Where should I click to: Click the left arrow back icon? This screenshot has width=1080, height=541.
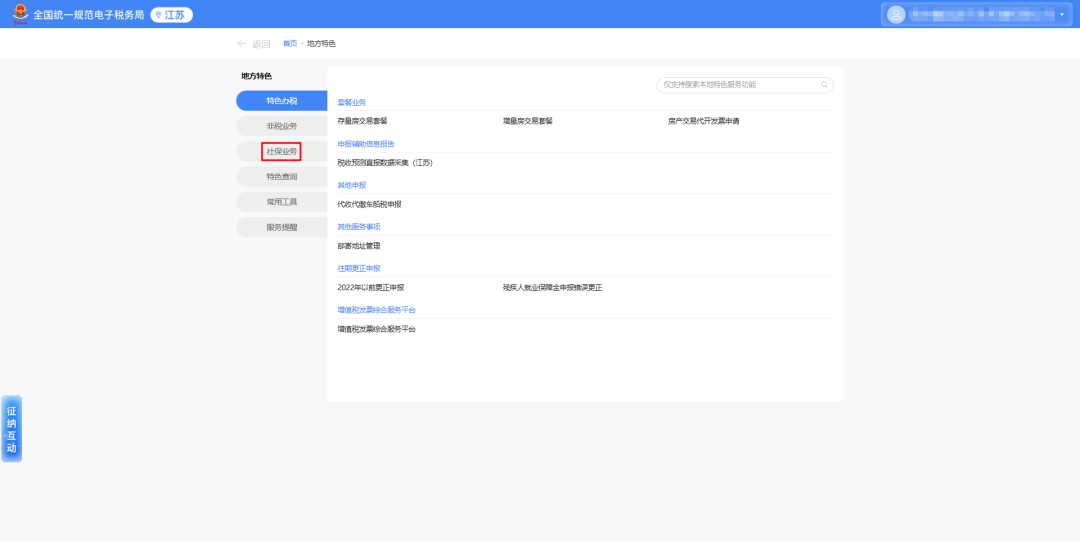click(242, 43)
